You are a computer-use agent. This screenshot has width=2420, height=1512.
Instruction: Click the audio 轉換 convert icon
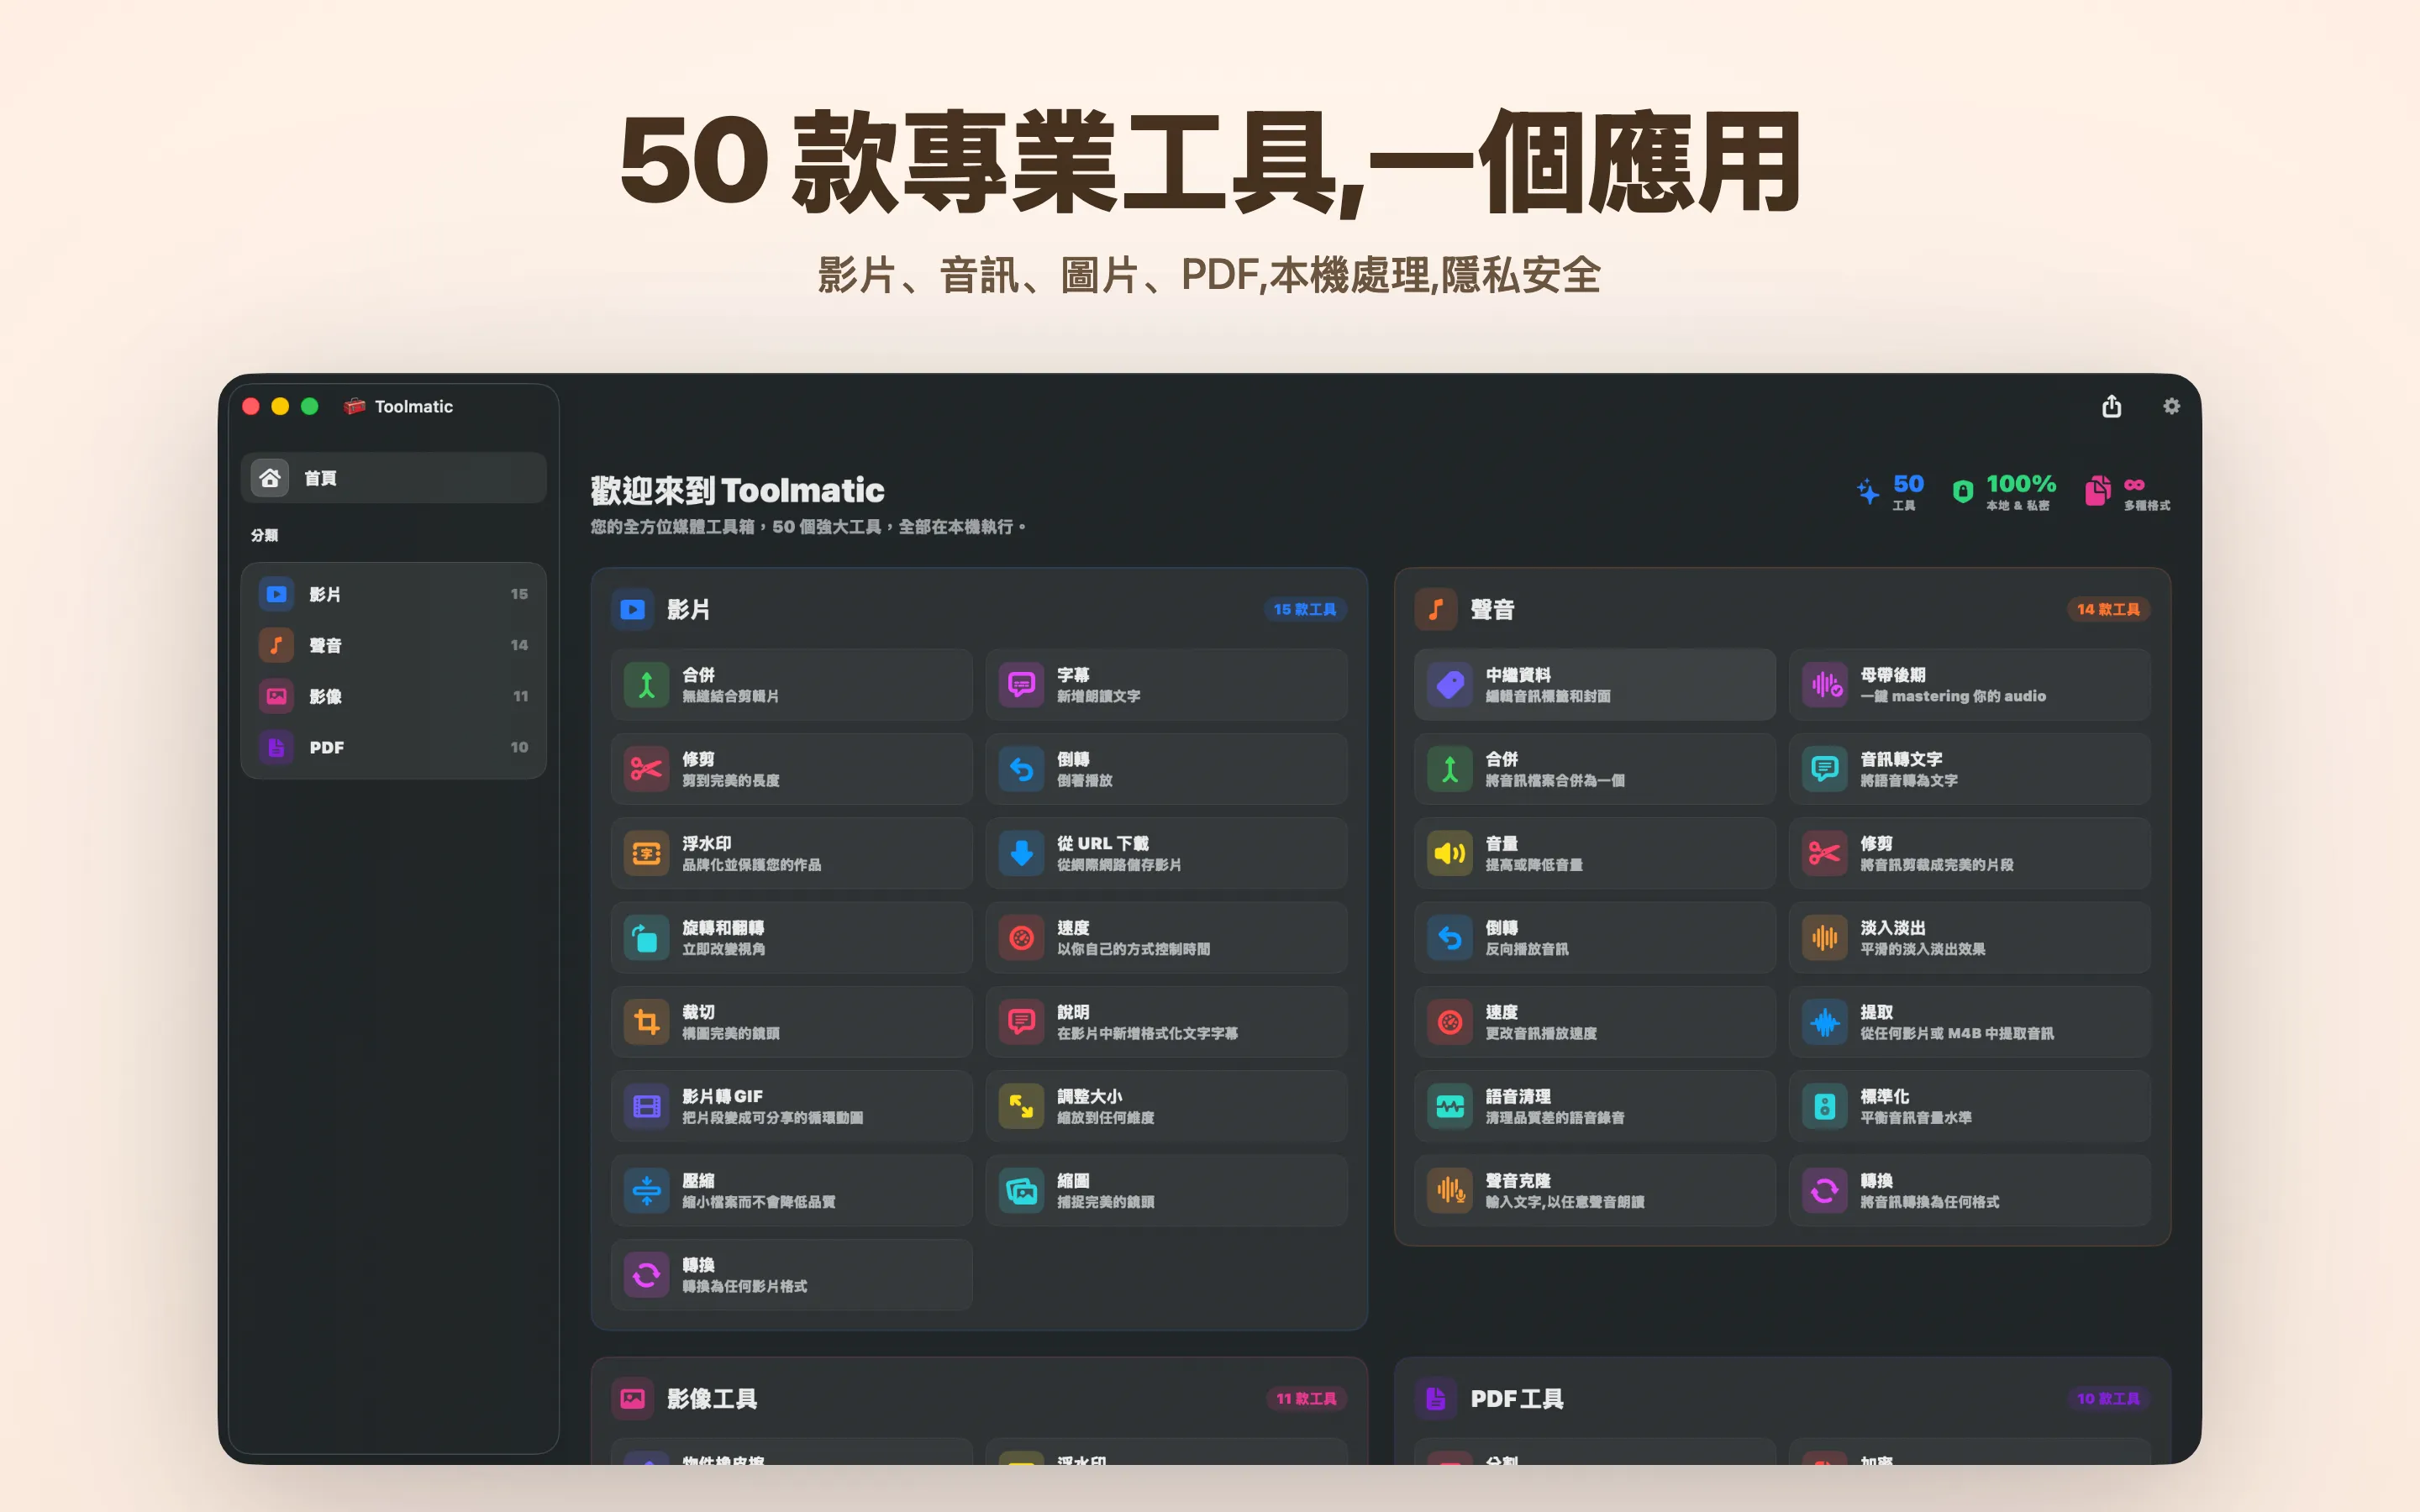tap(1825, 1191)
